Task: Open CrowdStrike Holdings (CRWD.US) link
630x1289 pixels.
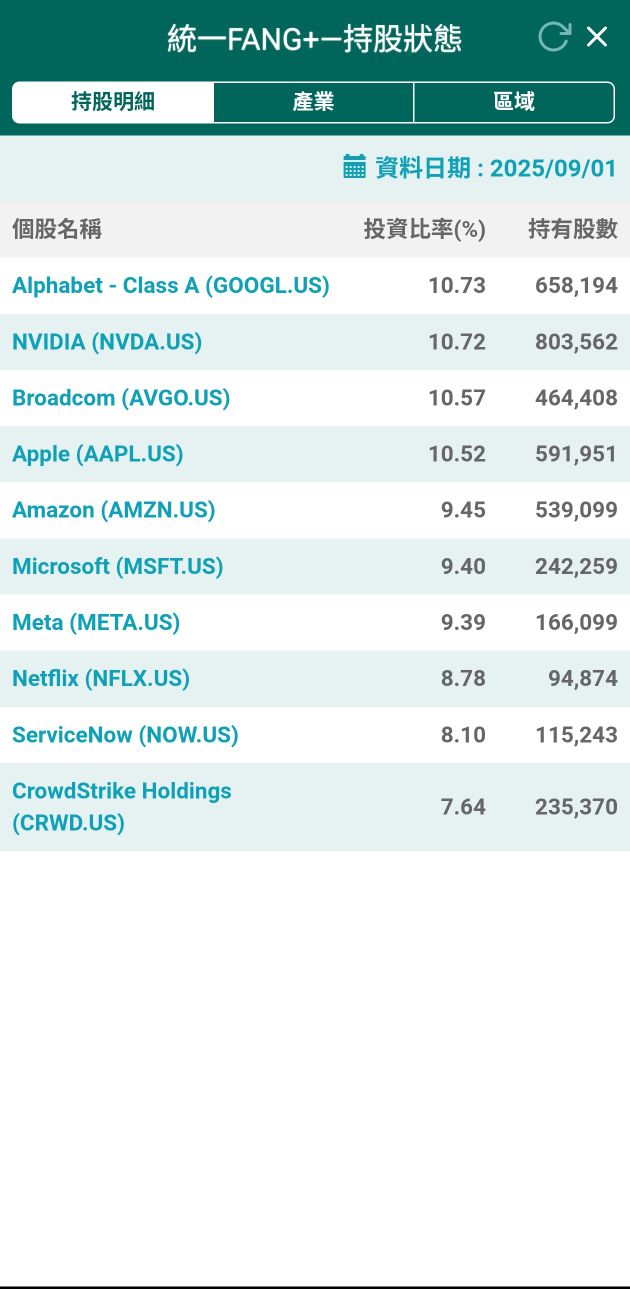Action: click(x=122, y=806)
